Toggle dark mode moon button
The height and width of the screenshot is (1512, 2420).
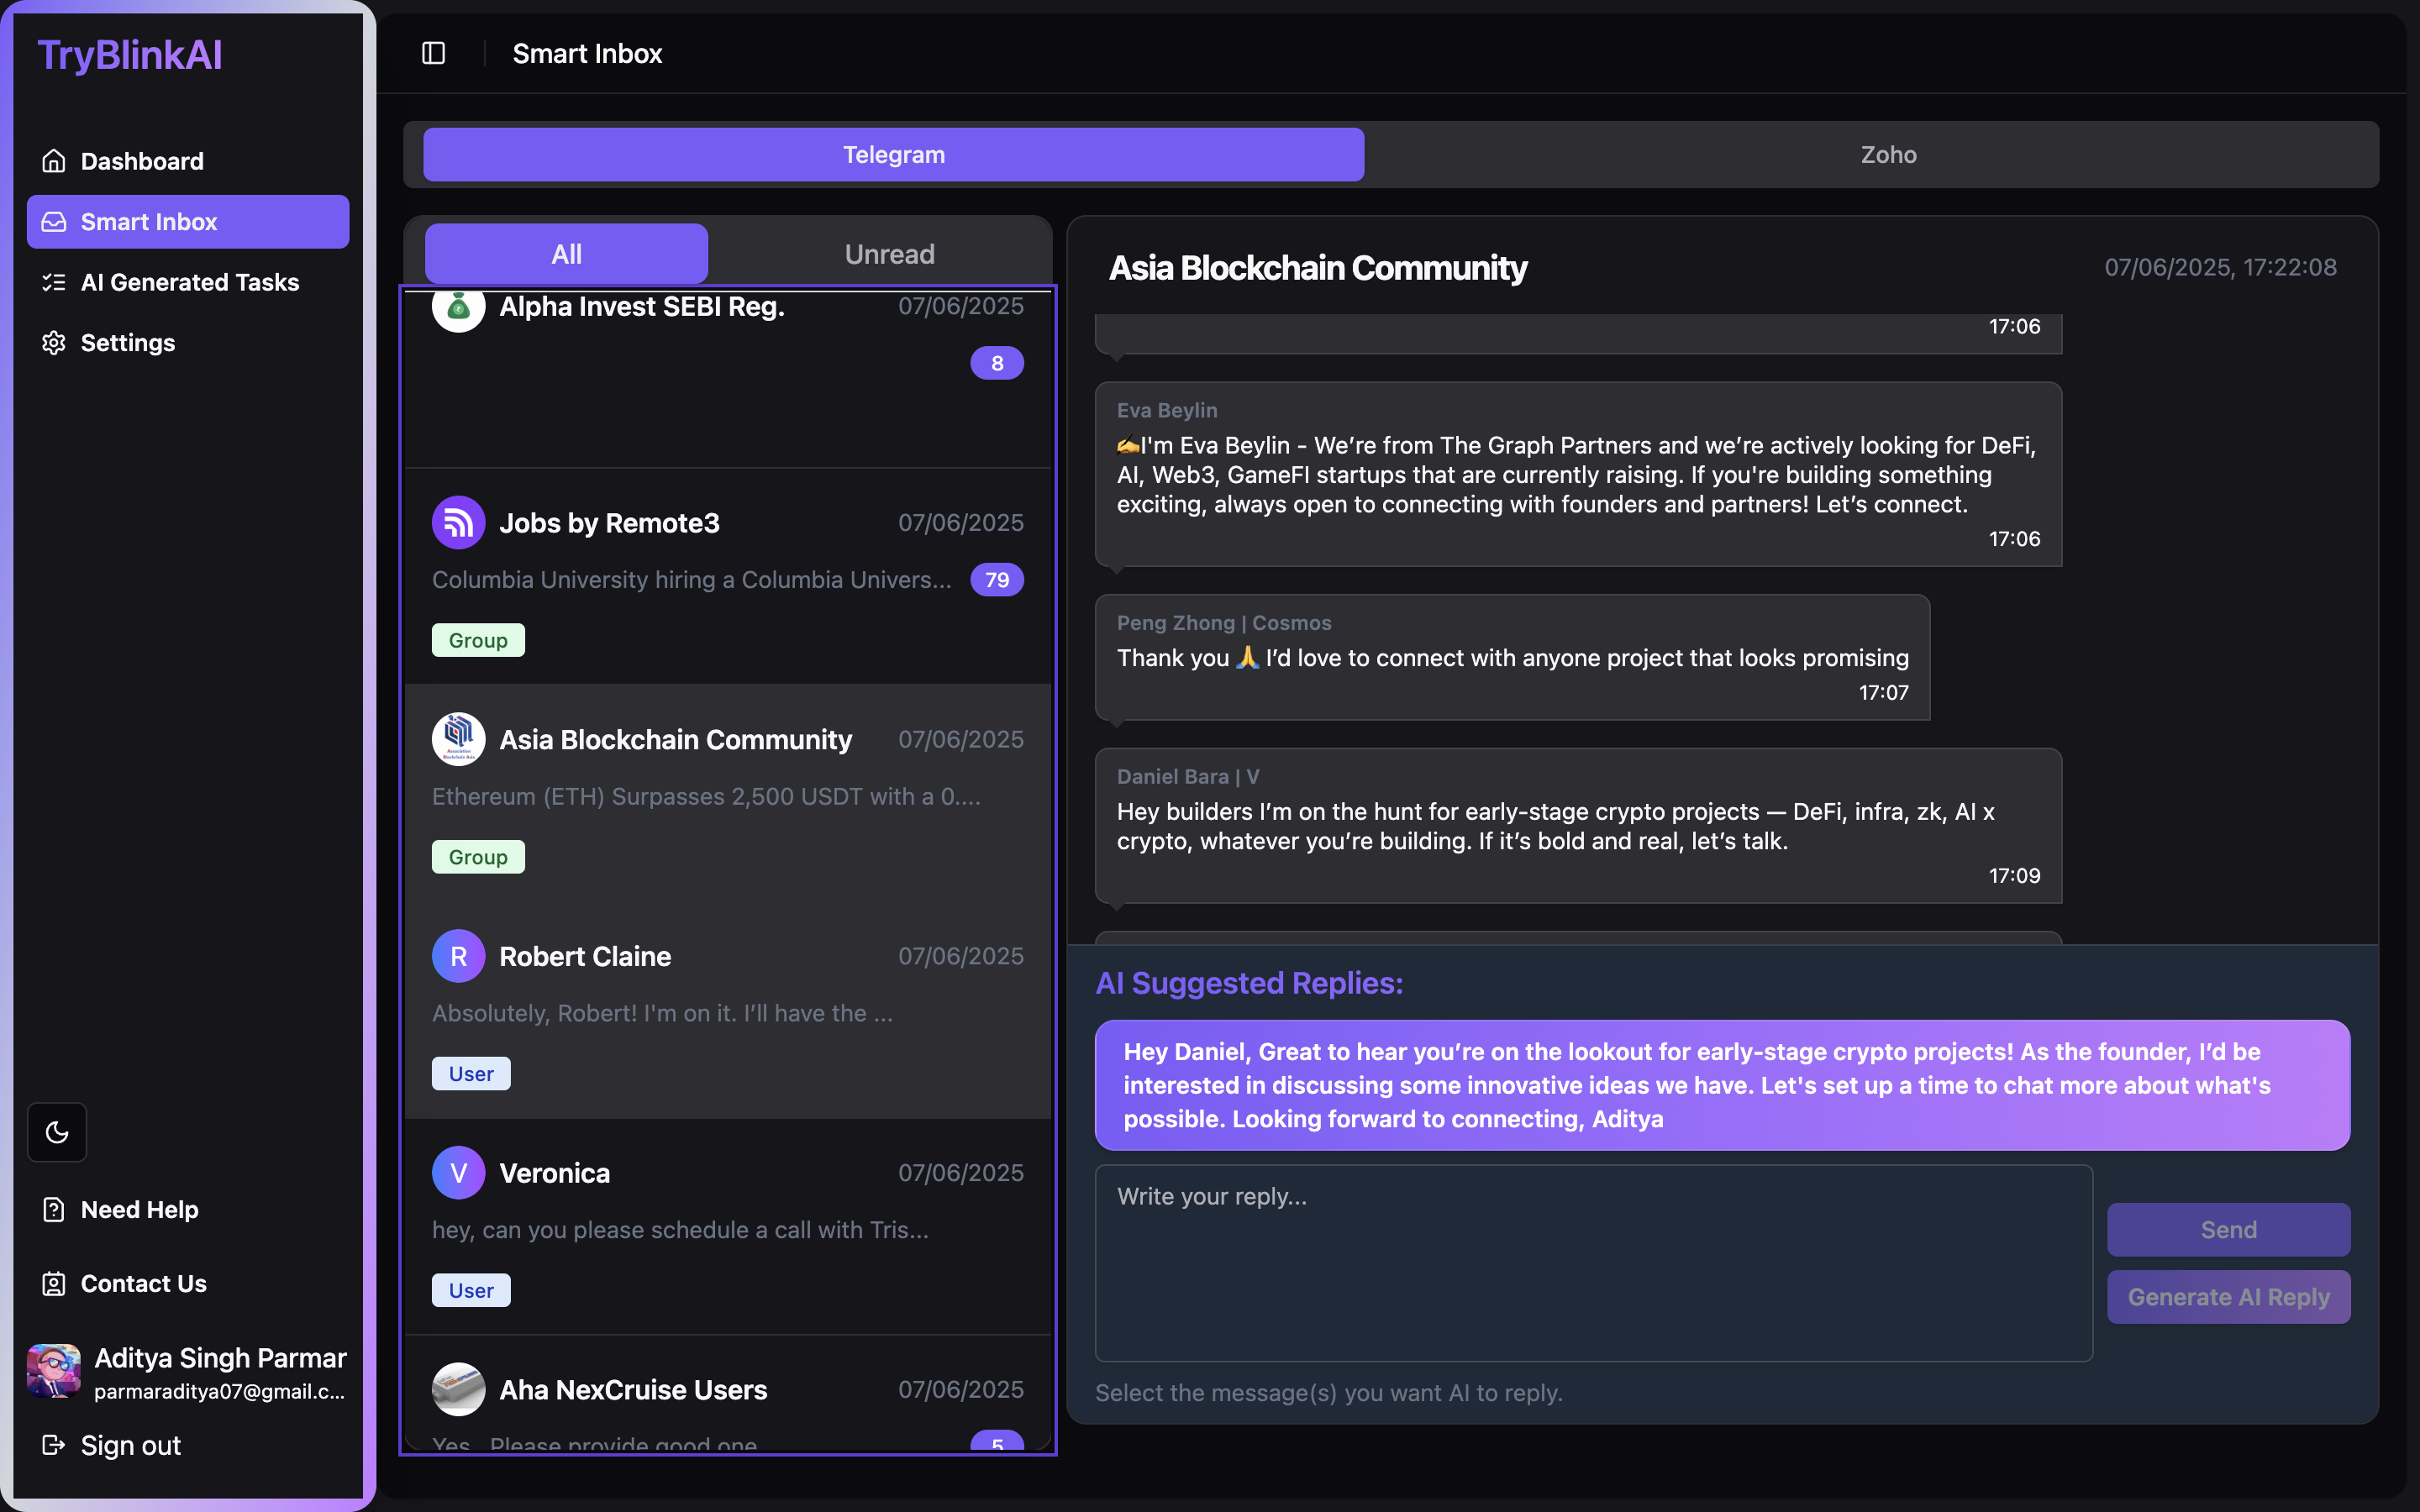click(57, 1132)
